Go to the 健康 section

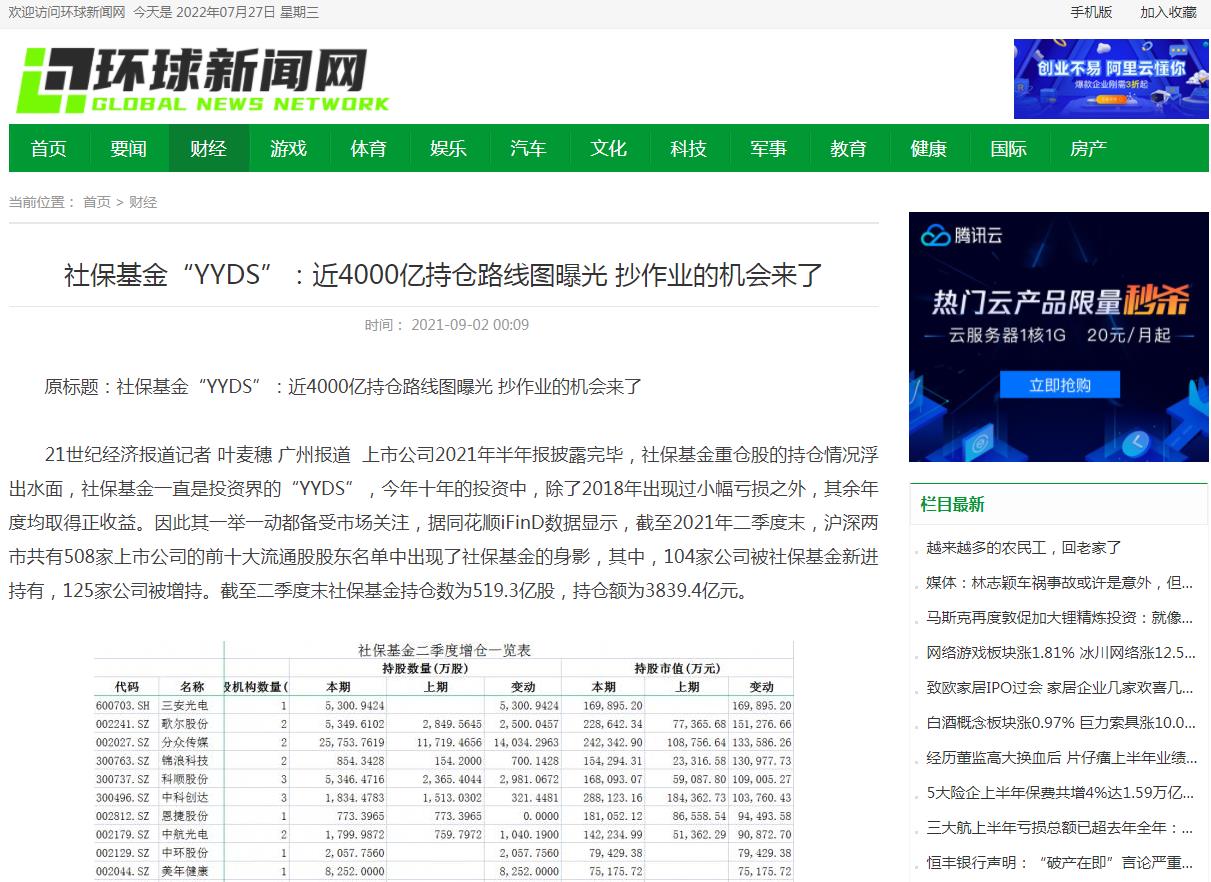[x=929, y=148]
